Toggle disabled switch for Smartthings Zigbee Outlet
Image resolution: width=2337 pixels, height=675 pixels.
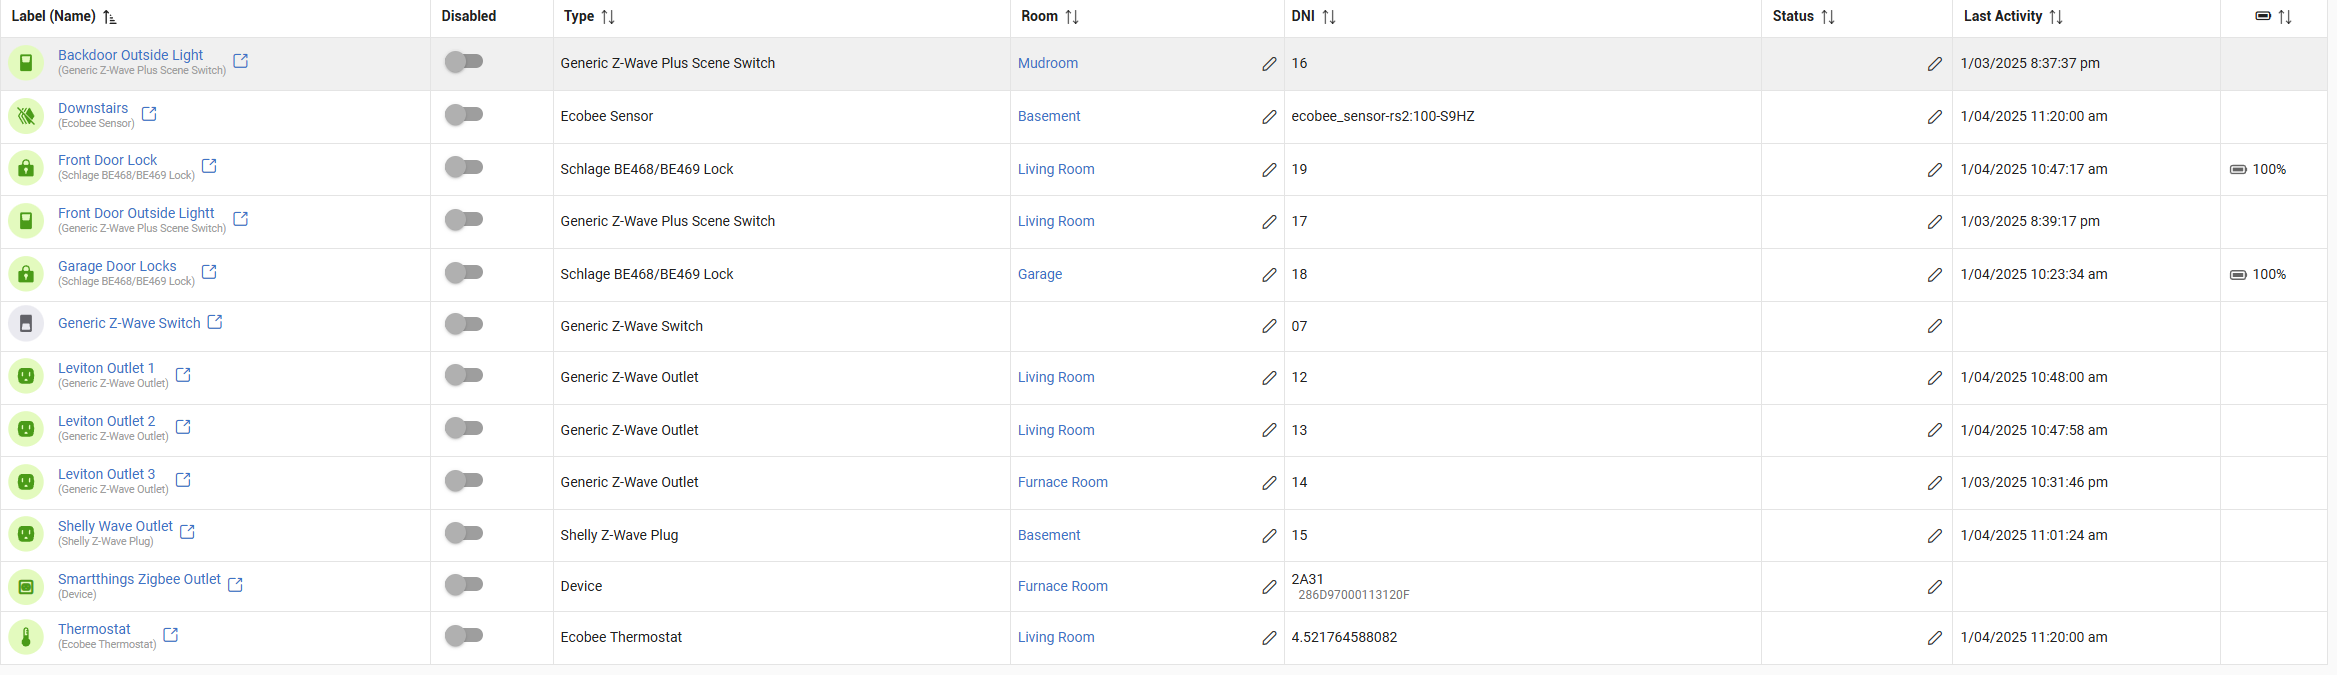(x=464, y=584)
